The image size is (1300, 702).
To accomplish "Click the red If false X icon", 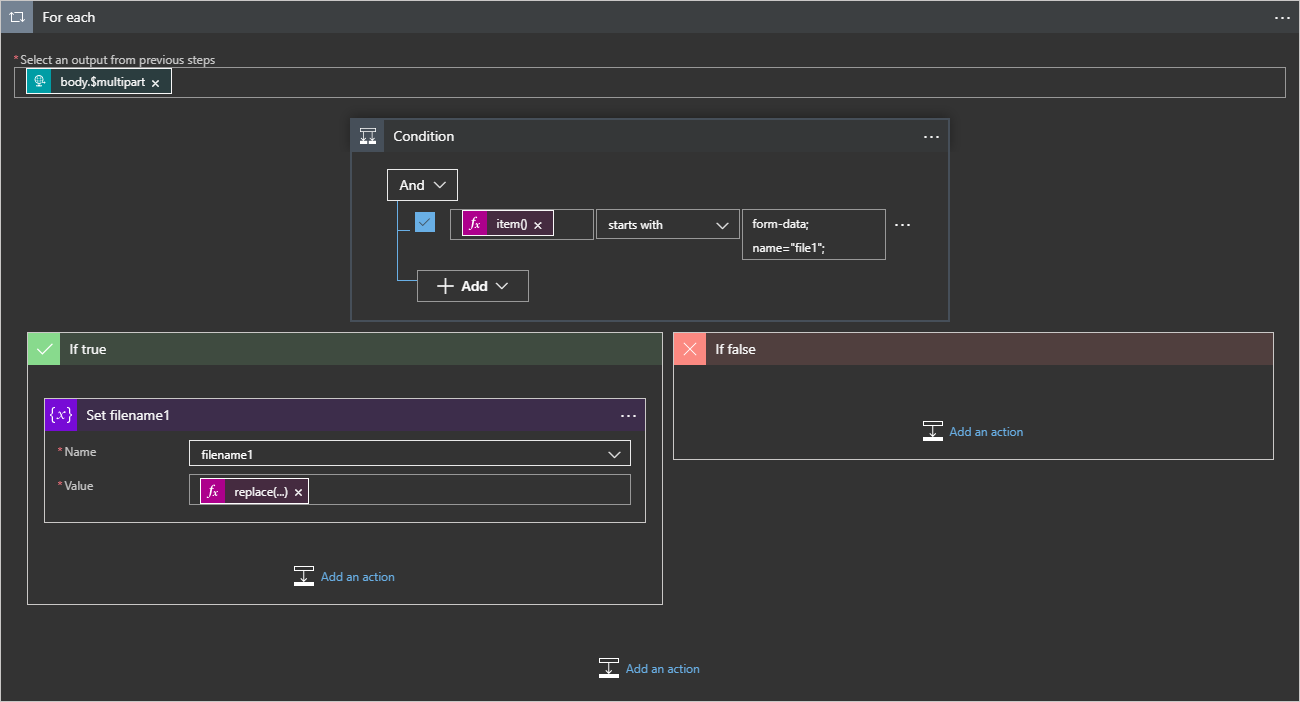I will click(x=690, y=349).
